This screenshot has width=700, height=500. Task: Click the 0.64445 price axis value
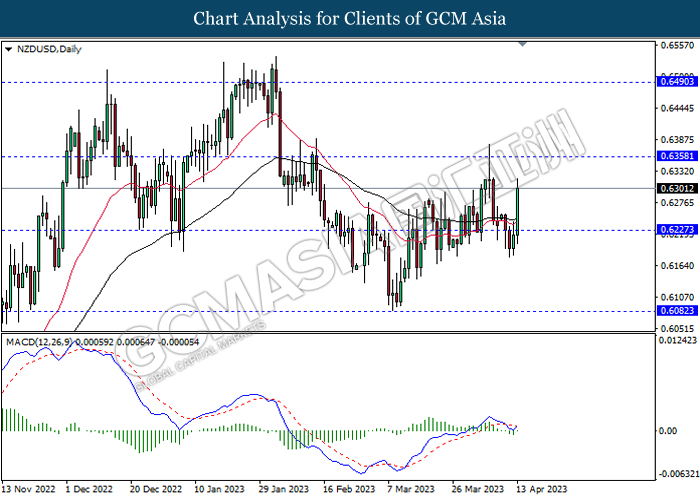(677, 108)
